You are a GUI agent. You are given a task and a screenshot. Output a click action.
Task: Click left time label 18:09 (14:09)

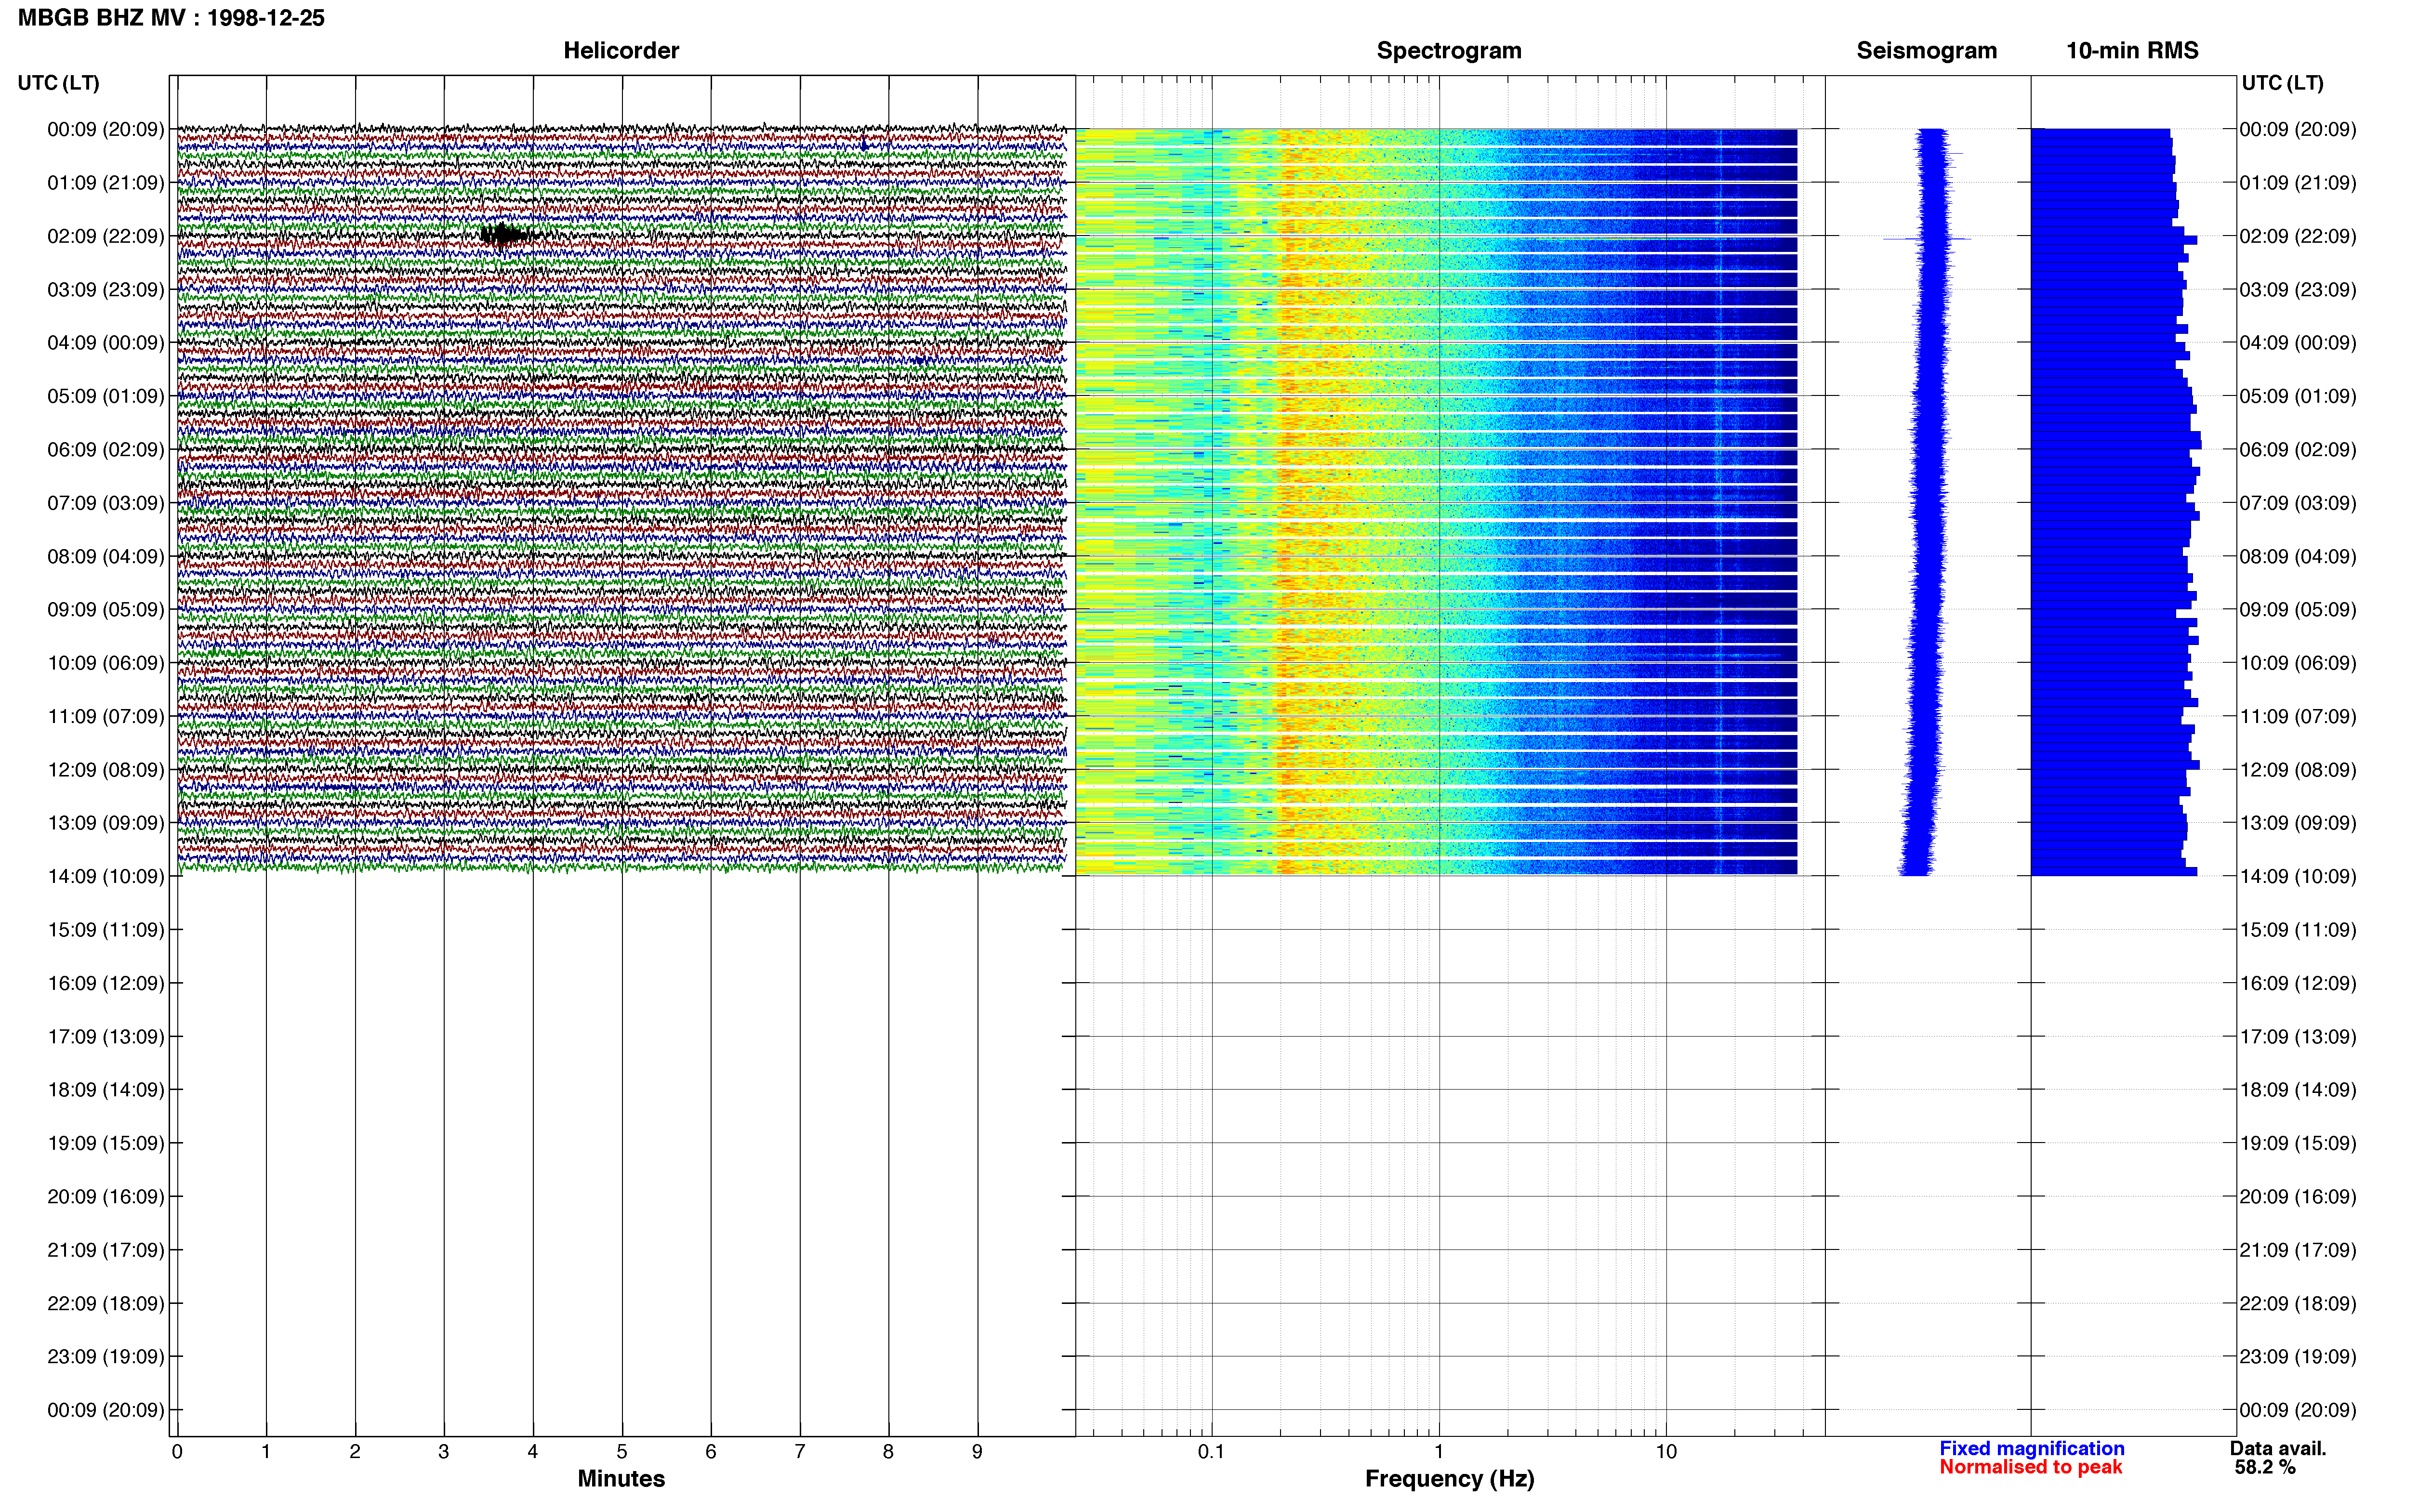[x=106, y=1090]
